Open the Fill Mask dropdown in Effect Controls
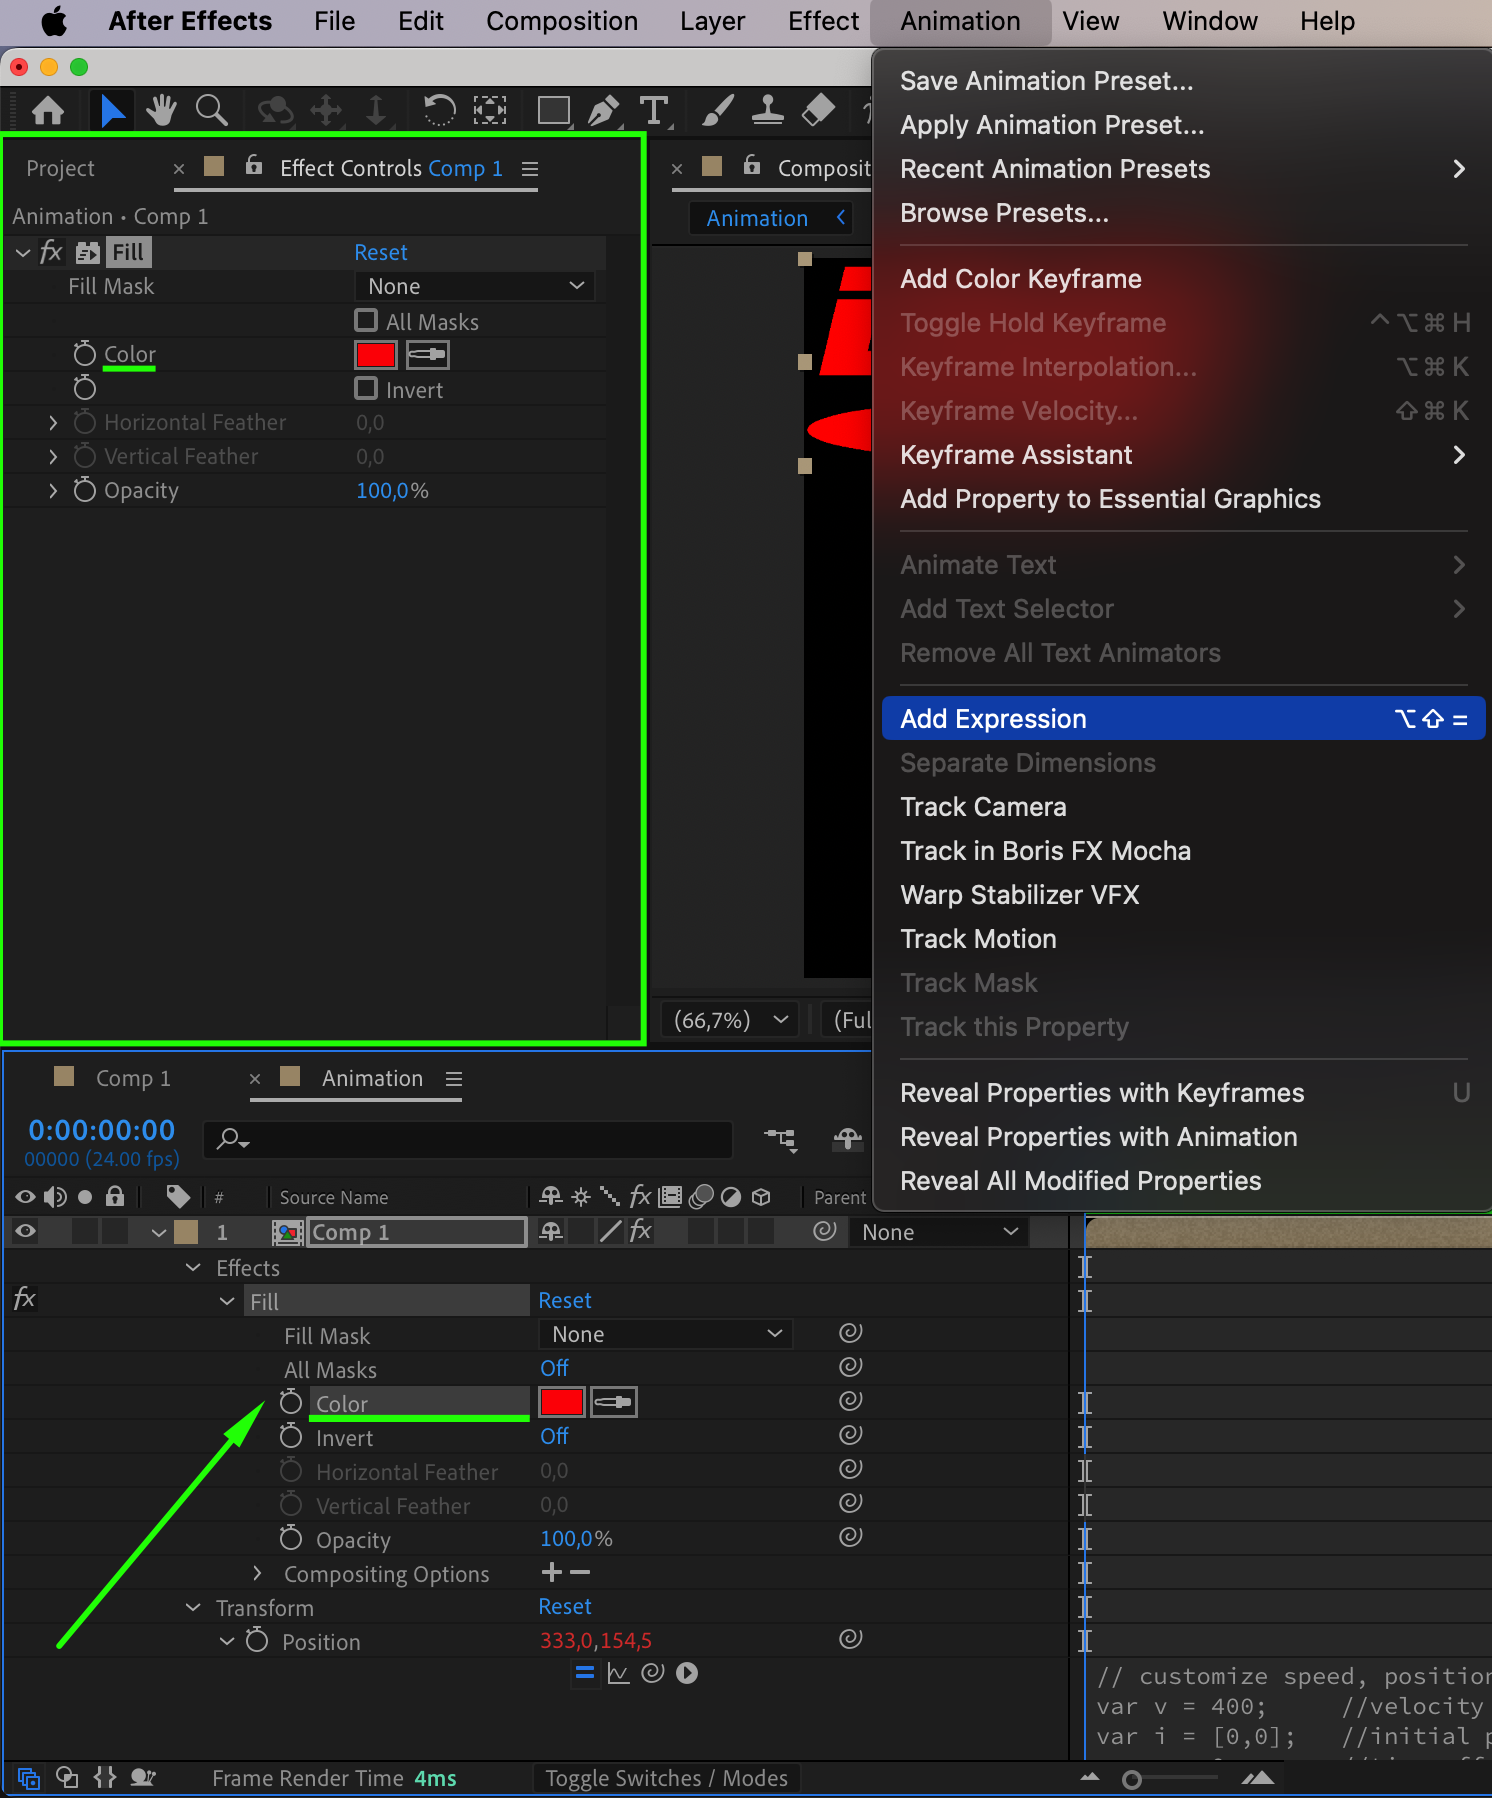 click(475, 287)
